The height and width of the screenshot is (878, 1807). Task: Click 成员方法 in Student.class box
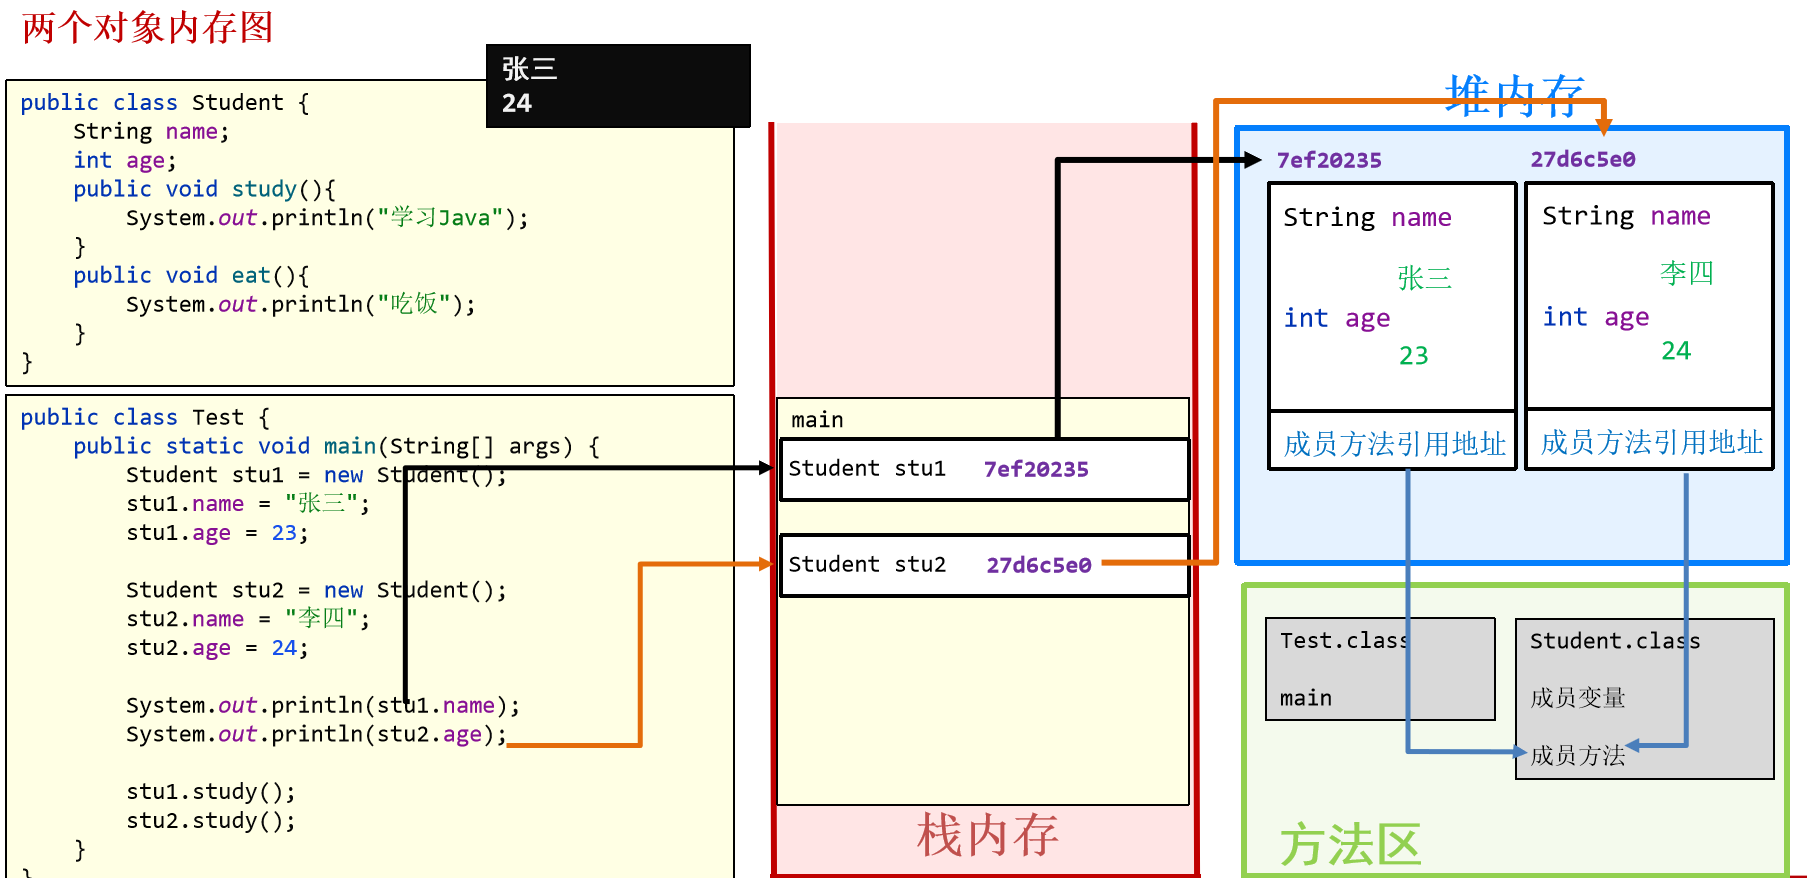1577,756
